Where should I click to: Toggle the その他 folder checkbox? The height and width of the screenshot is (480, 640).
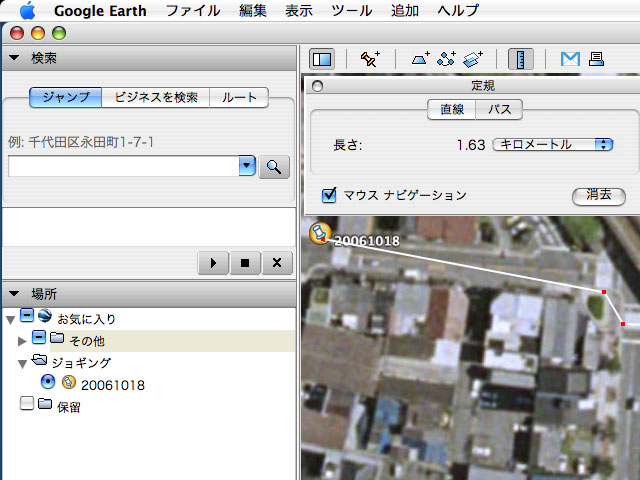pos(39,338)
